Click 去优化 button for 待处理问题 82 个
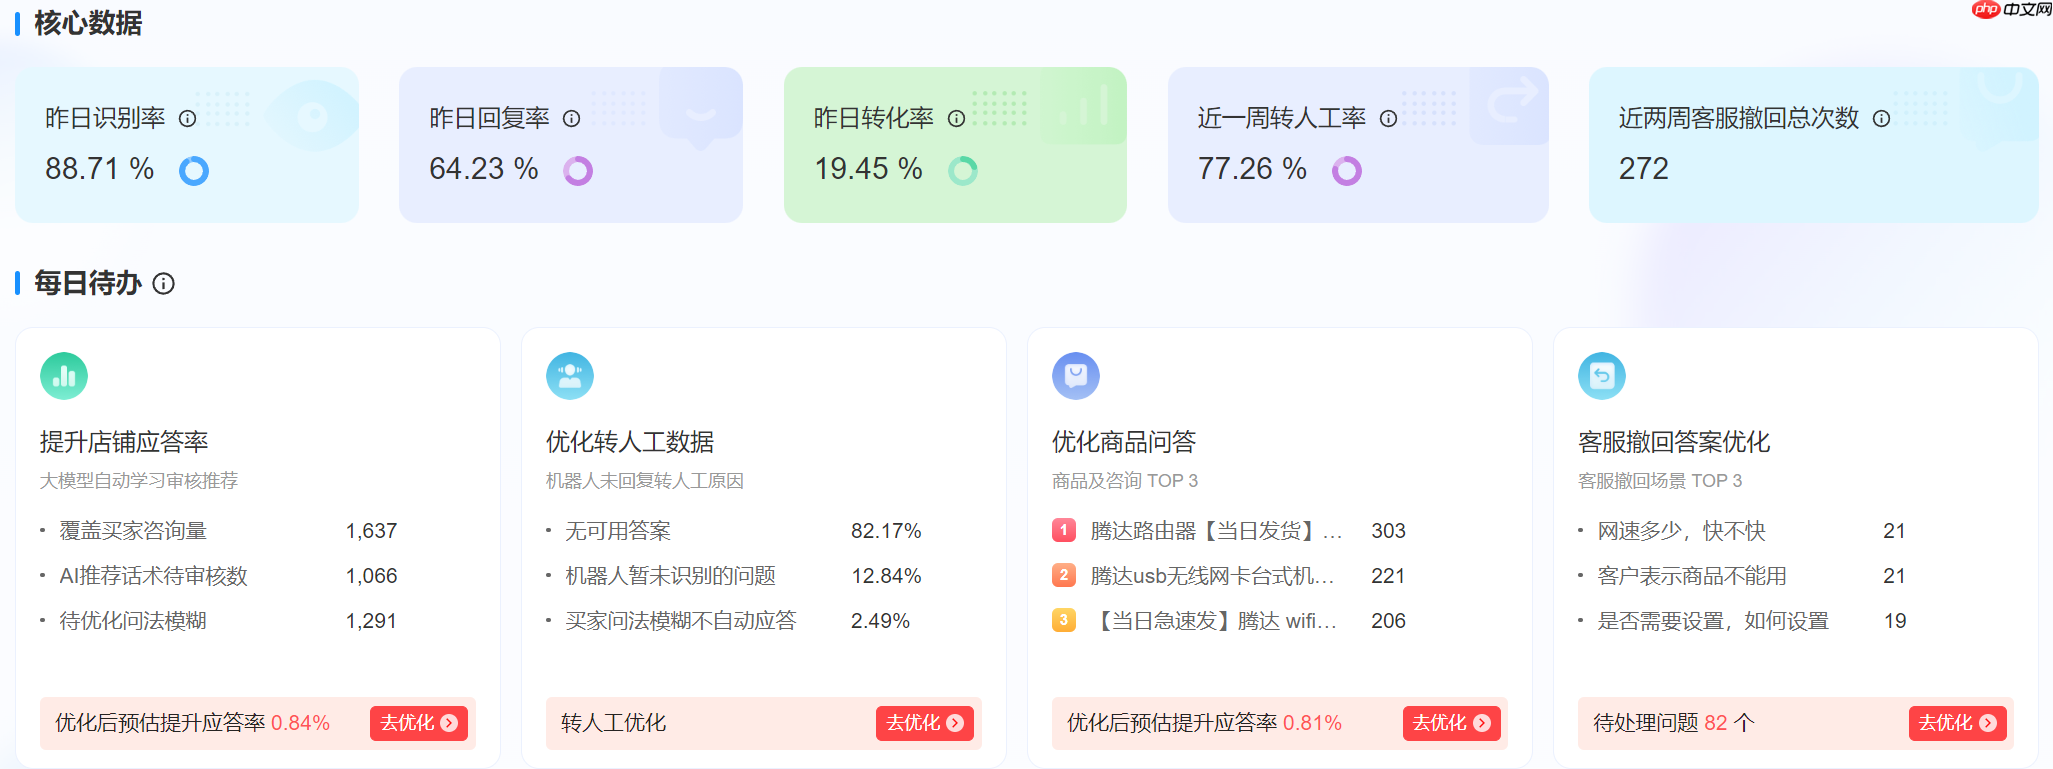Image resolution: width=2053 pixels, height=769 pixels. coord(1957,723)
